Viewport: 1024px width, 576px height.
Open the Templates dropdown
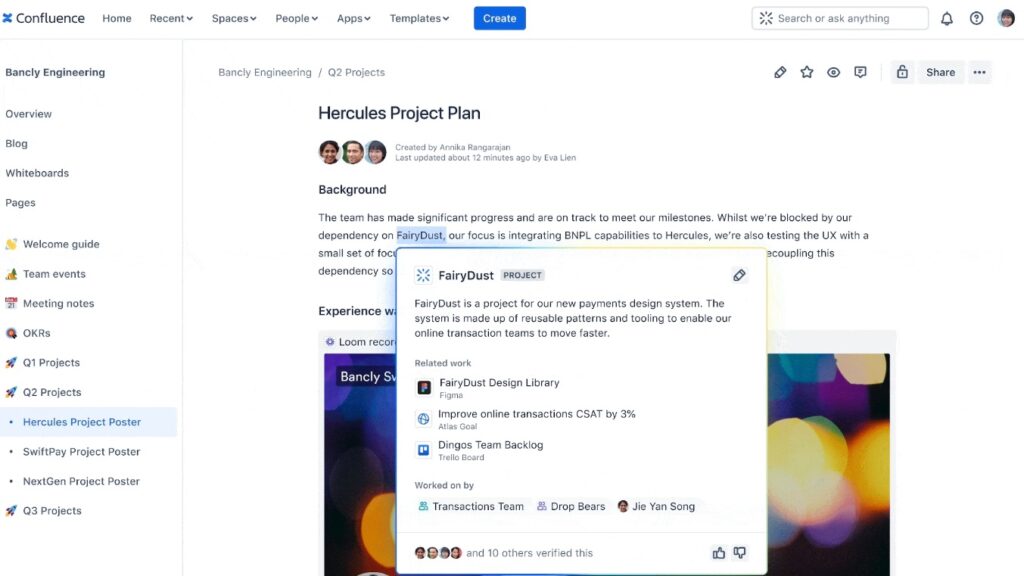419,17
